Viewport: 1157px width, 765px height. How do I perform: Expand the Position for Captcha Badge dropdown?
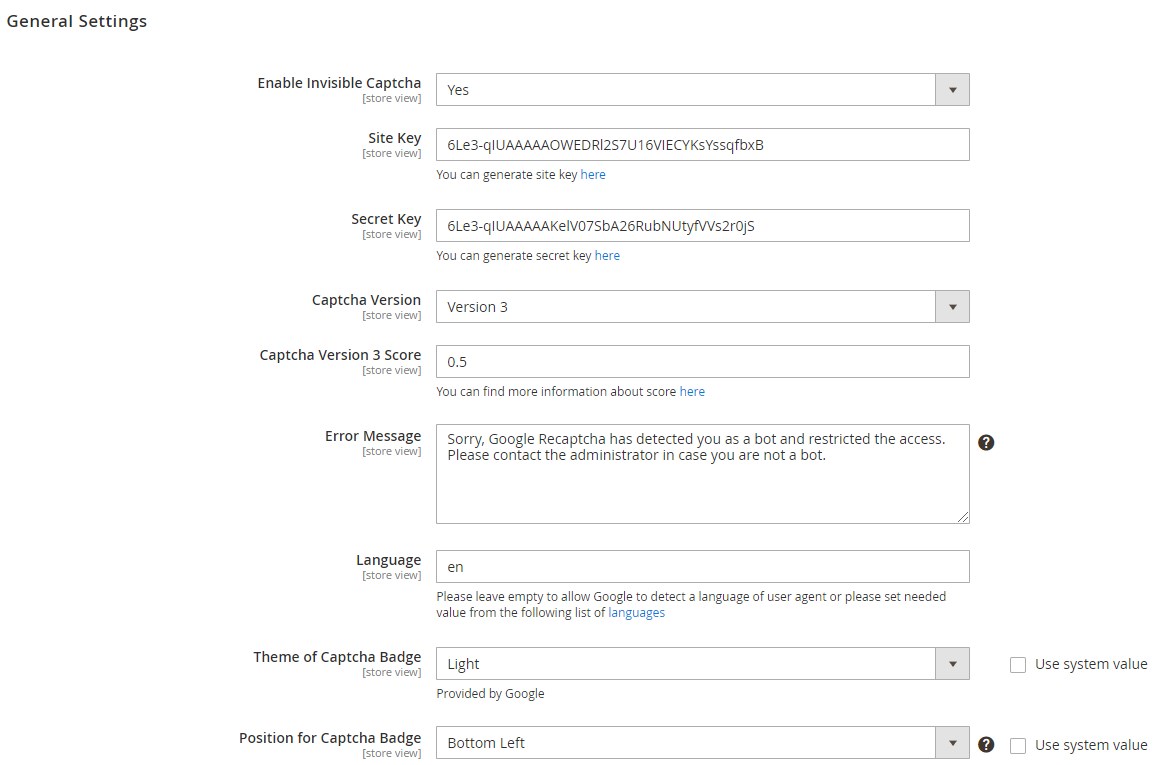(702, 743)
